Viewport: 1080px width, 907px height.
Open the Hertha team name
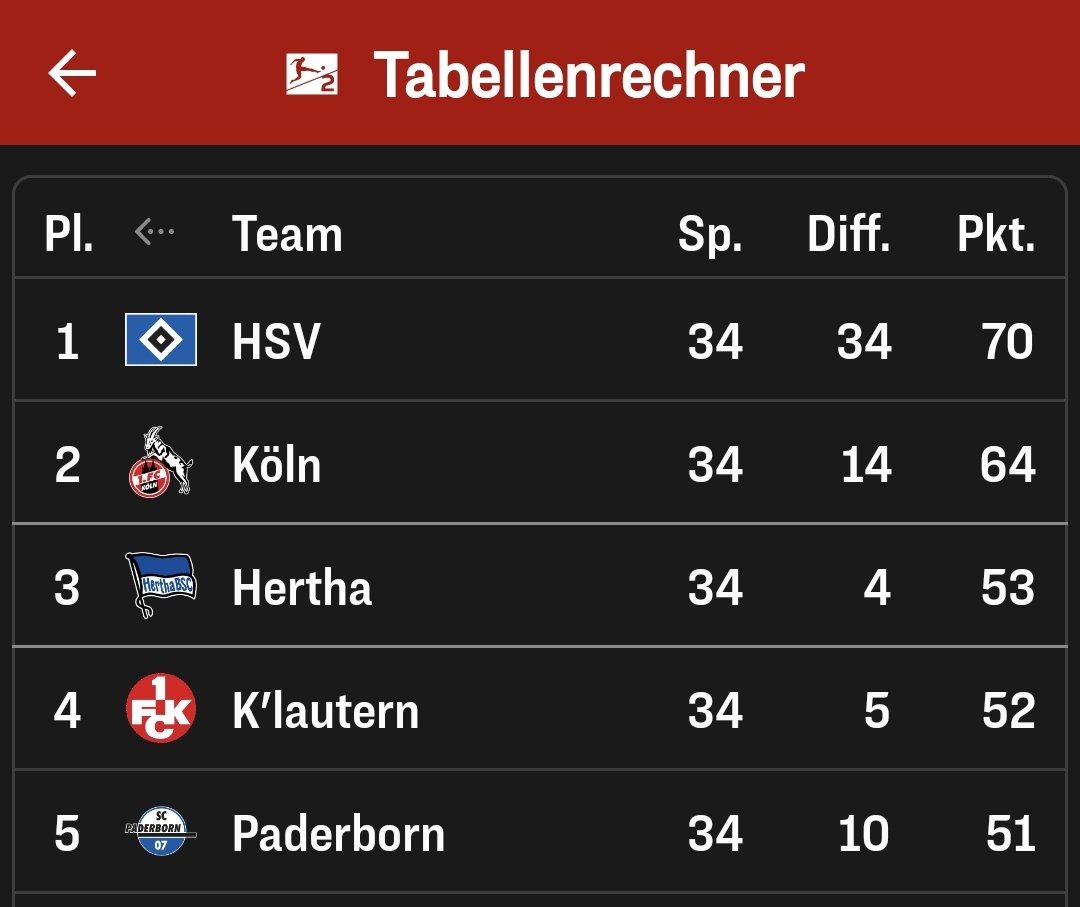(302, 587)
